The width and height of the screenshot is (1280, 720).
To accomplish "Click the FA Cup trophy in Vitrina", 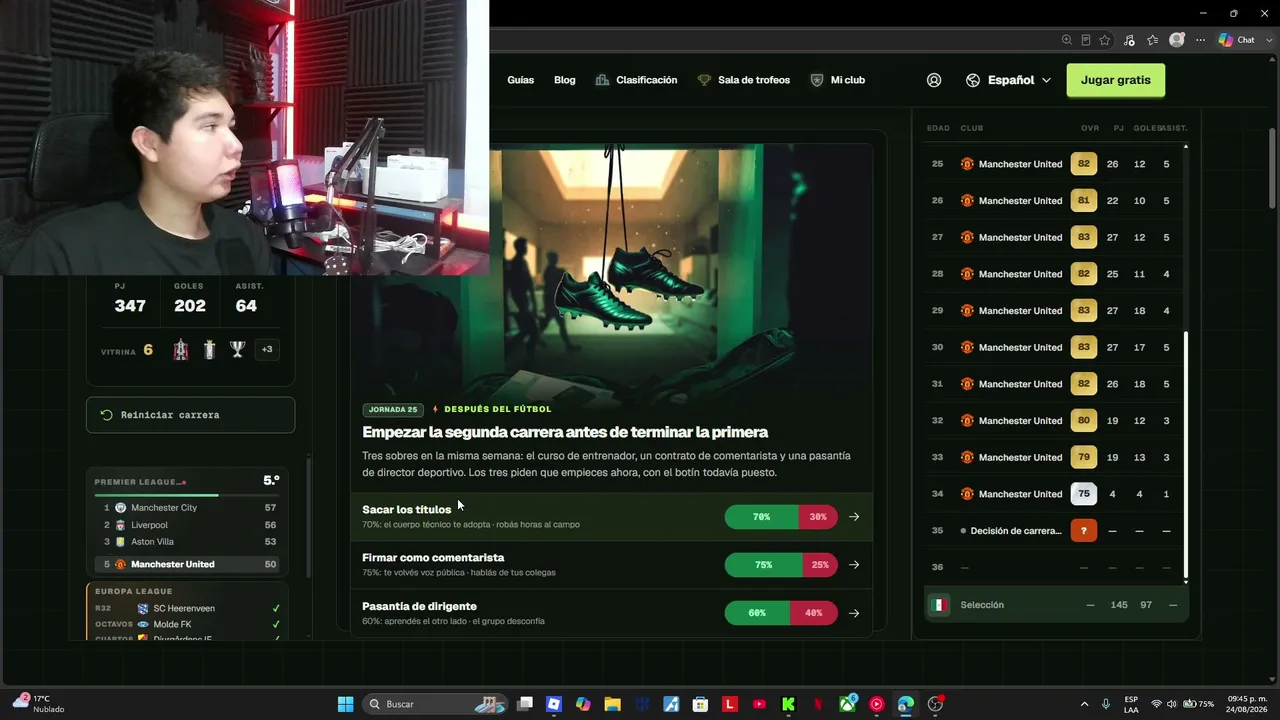I will click(x=180, y=349).
